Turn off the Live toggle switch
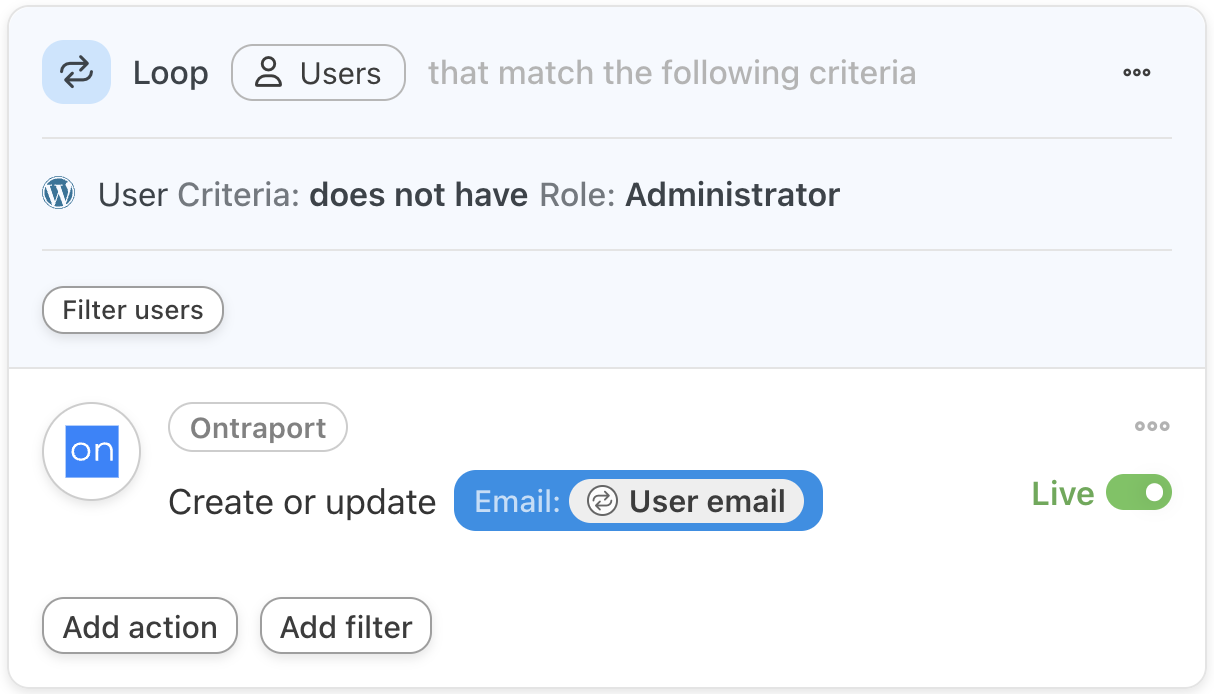The image size is (1214, 694). (x=1139, y=493)
